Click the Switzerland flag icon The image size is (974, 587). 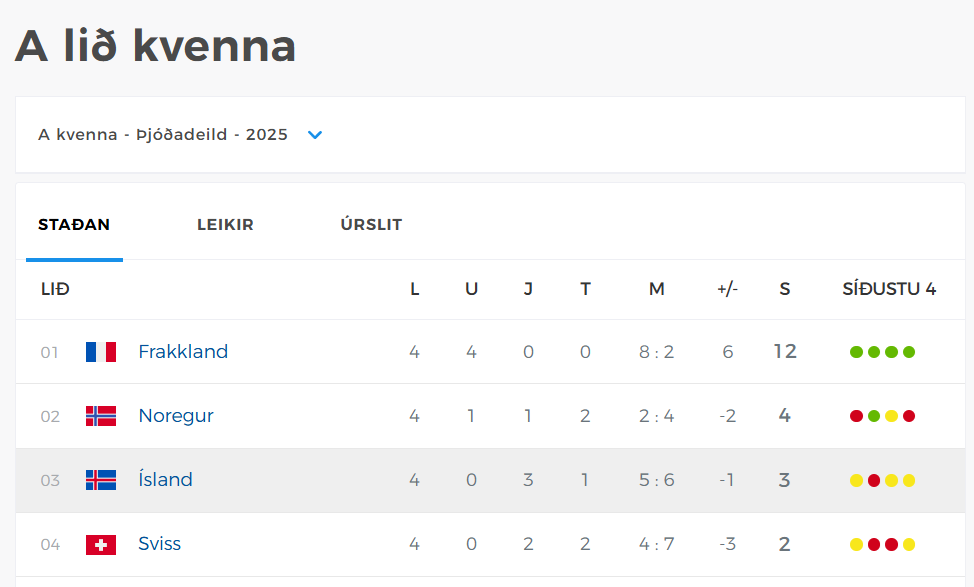coord(101,545)
